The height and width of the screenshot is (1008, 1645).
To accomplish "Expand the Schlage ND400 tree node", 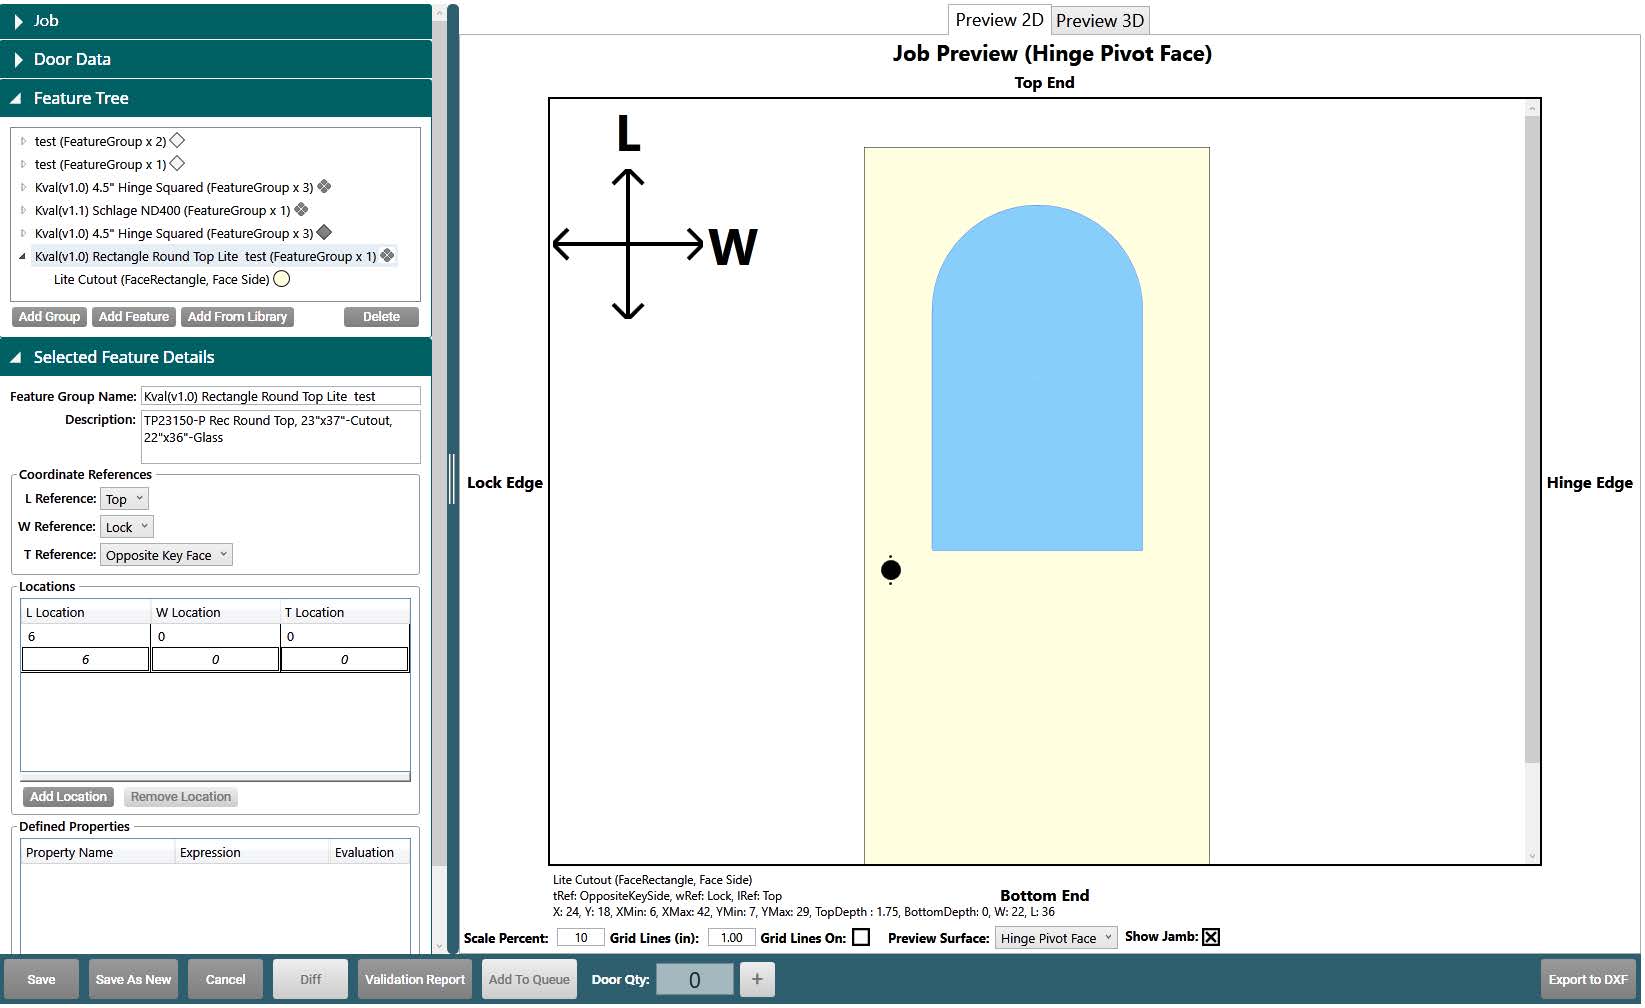I will [23, 211].
